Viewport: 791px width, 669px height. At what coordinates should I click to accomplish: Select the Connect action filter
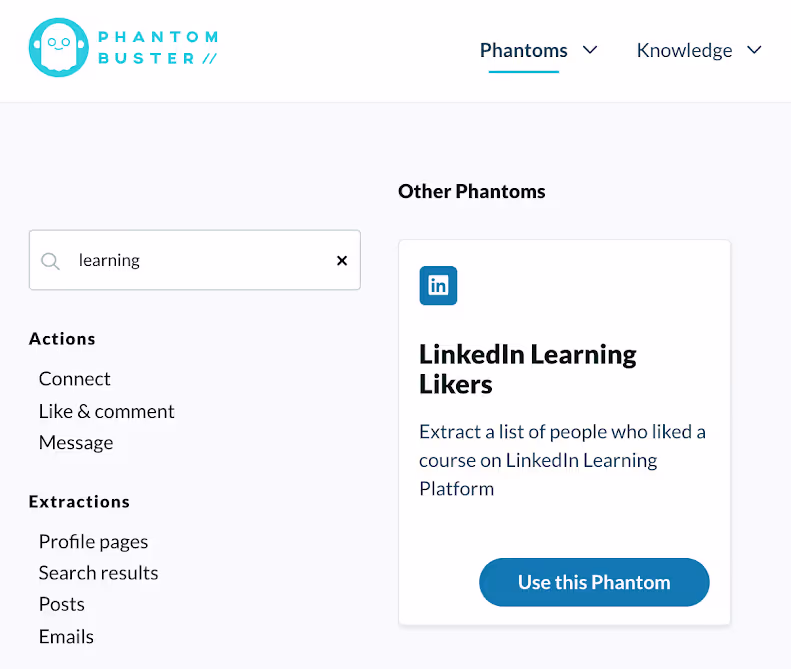pyautogui.click(x=75, y=379)
